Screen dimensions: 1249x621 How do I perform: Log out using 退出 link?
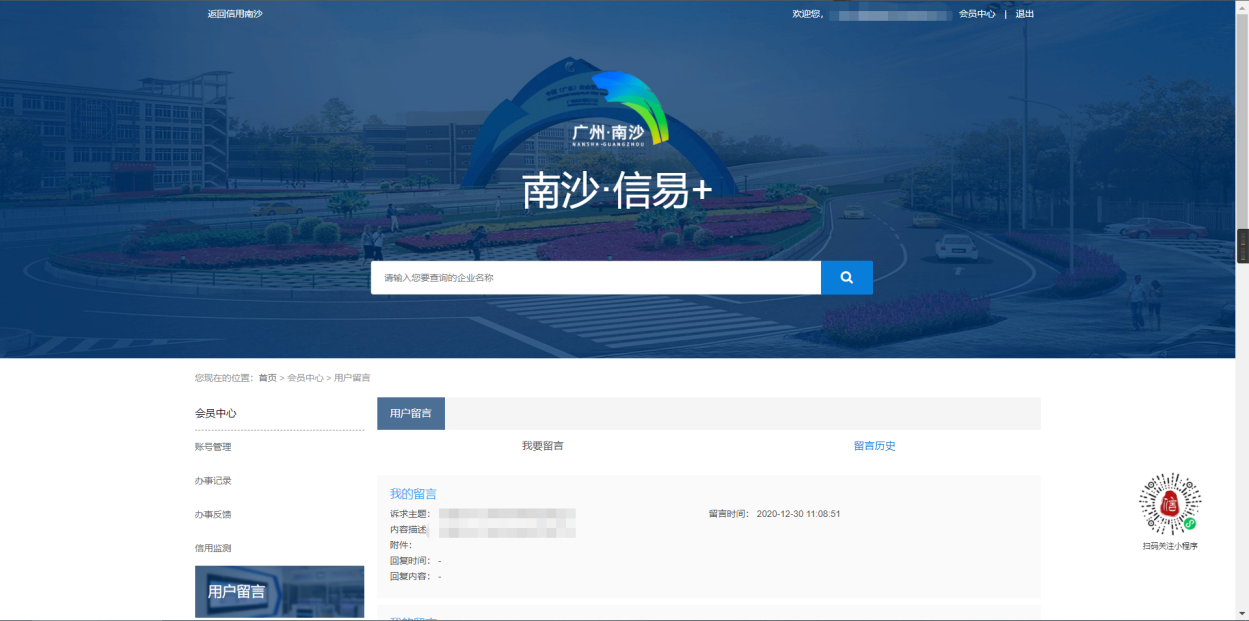pos(1025,14)
